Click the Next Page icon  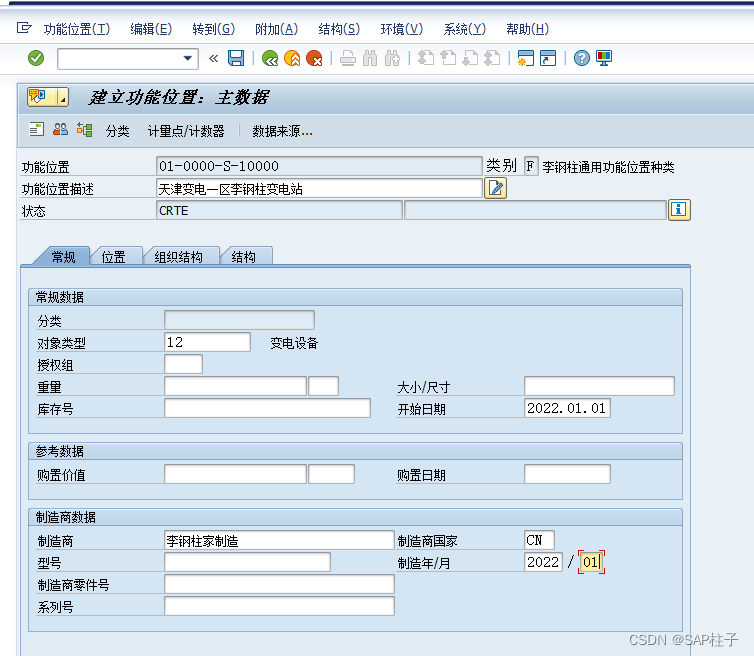470,59
